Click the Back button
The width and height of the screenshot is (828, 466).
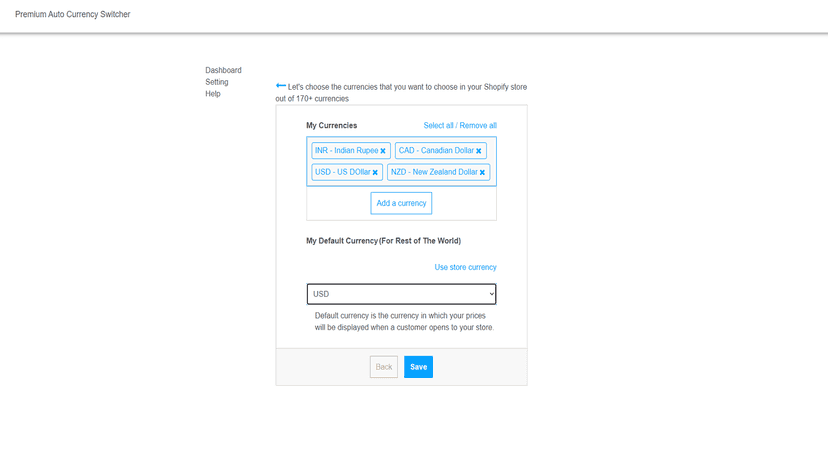[384, 367]
